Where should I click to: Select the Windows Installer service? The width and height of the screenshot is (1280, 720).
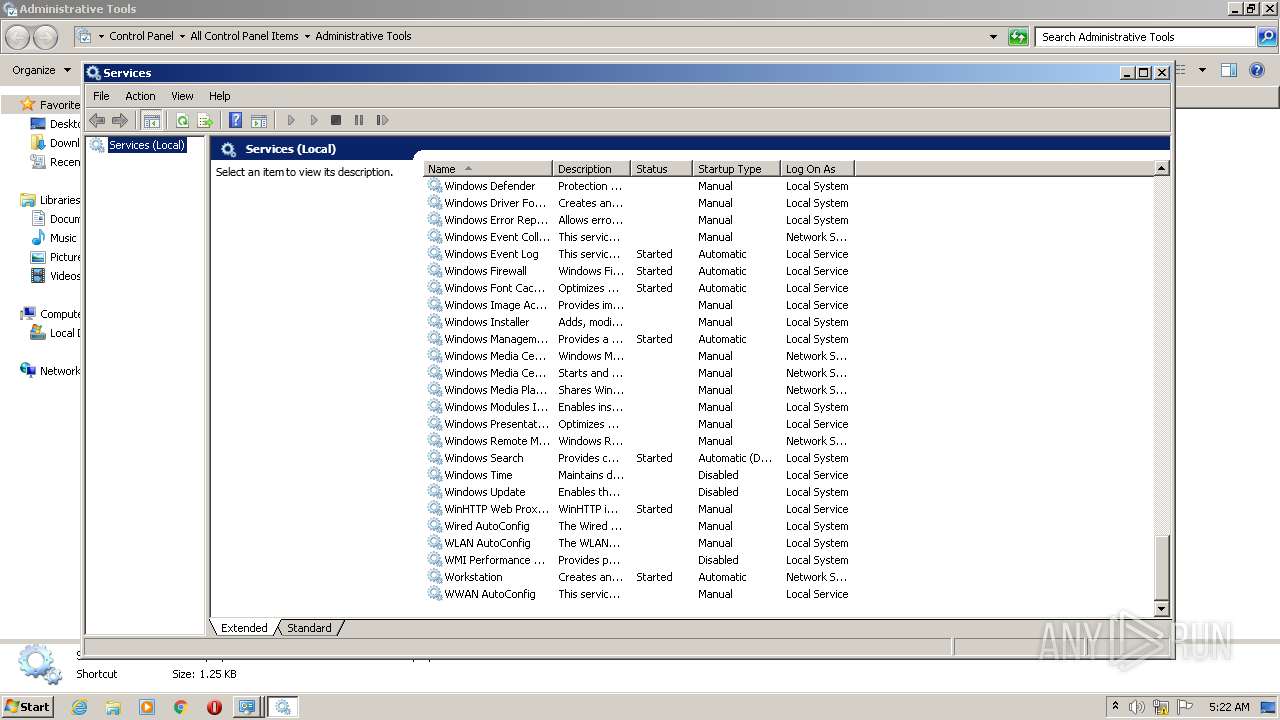(487, 322)
